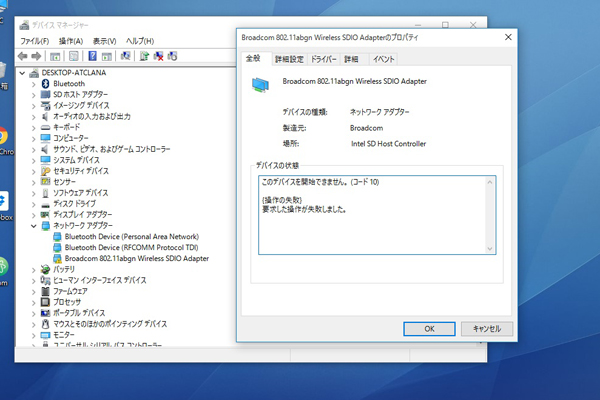Open the ヘルプ(H) menu
The image size is (600, 400).
tap(140, 41)
